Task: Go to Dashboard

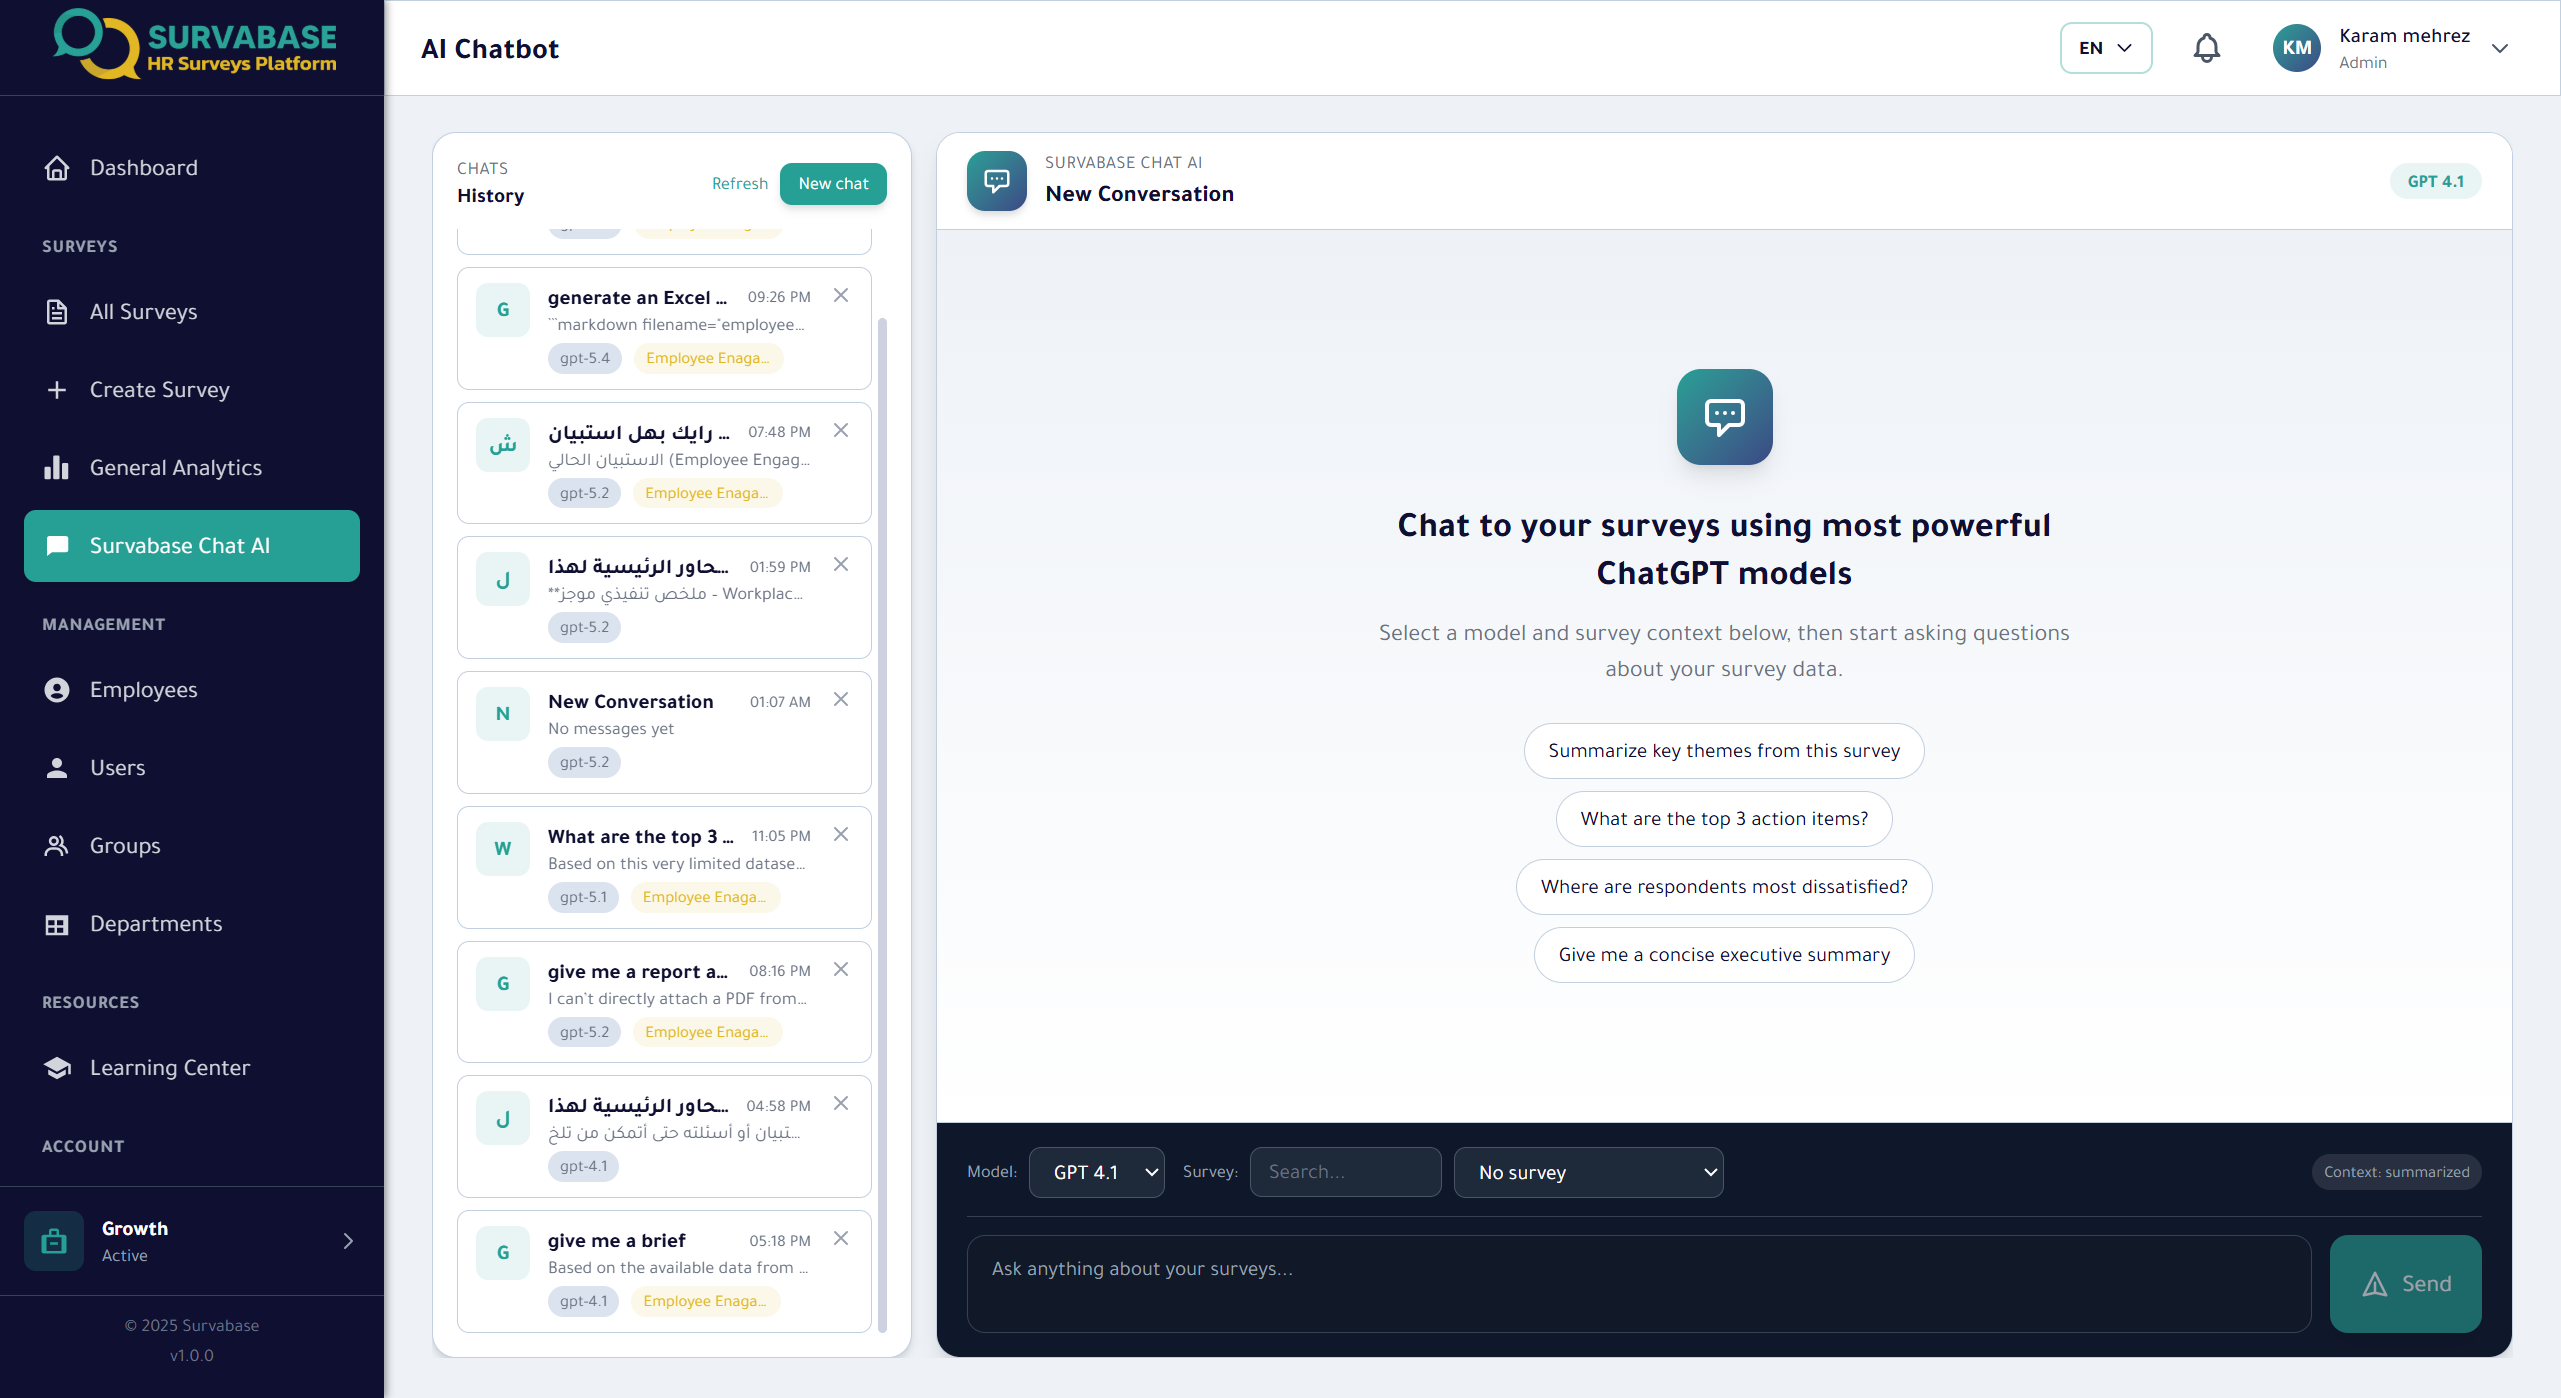Action: point(192,168)
